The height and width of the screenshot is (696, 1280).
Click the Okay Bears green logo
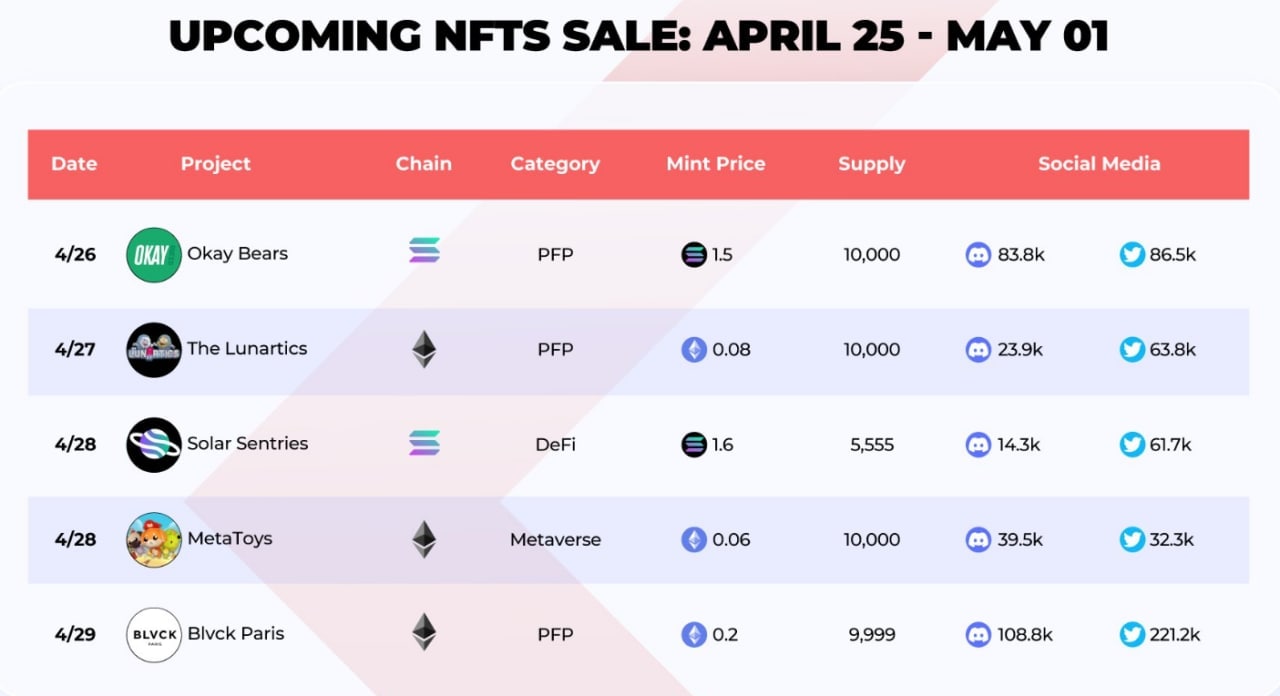(154, 254)
